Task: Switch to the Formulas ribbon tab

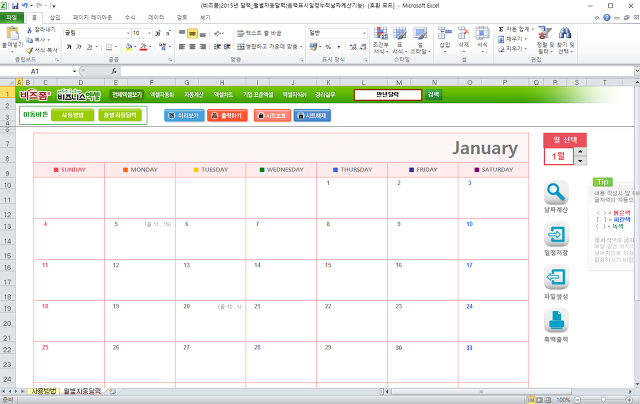Action: (130, 18)
